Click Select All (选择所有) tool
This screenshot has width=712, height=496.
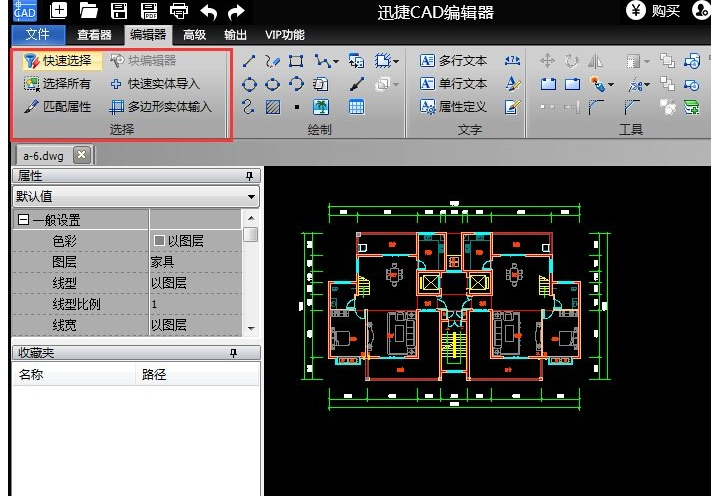pyautogui.click(x=58, y=84)
